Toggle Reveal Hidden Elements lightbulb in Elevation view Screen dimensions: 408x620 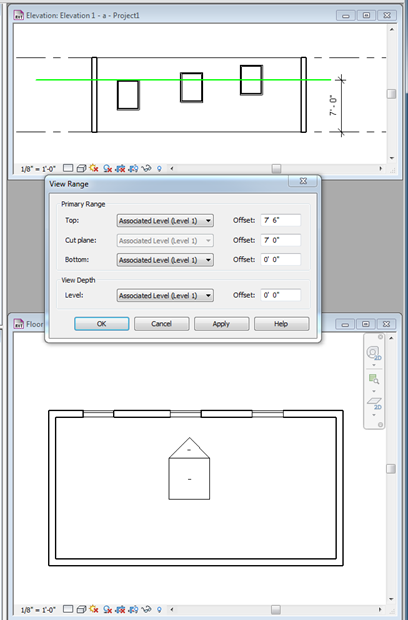pos(159,168)
